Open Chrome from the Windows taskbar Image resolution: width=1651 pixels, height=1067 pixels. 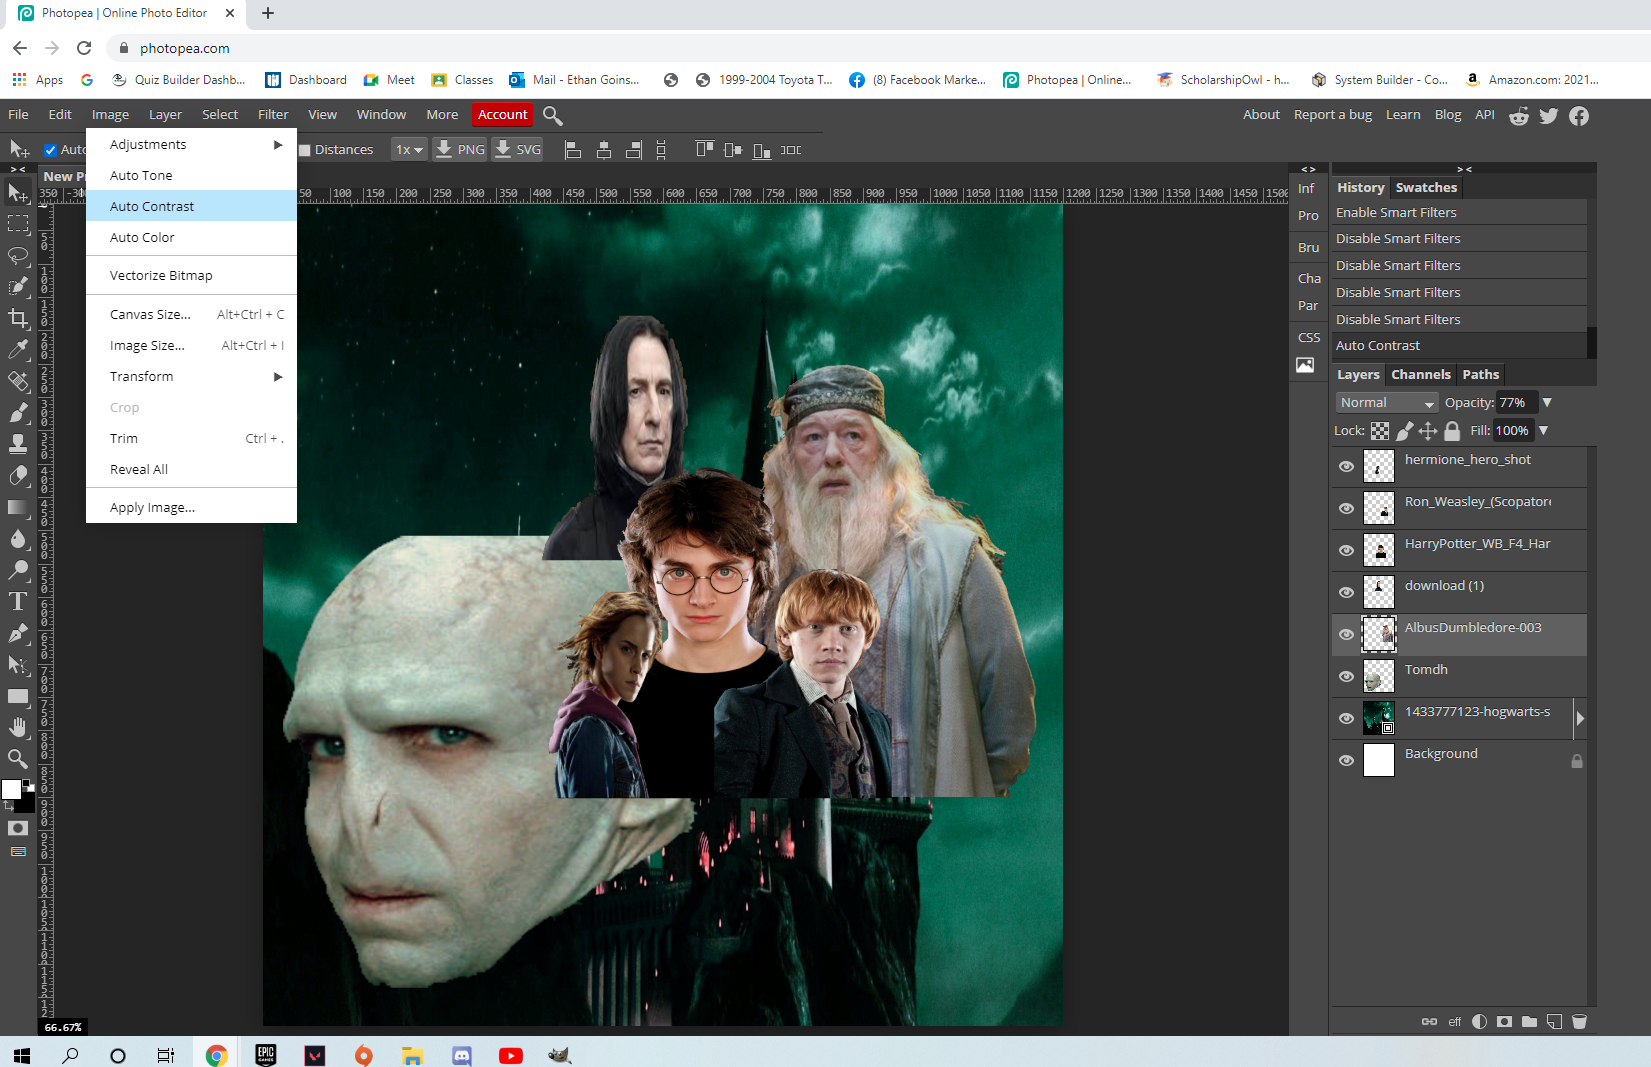pyautogui.click(x=217, y=1055)
